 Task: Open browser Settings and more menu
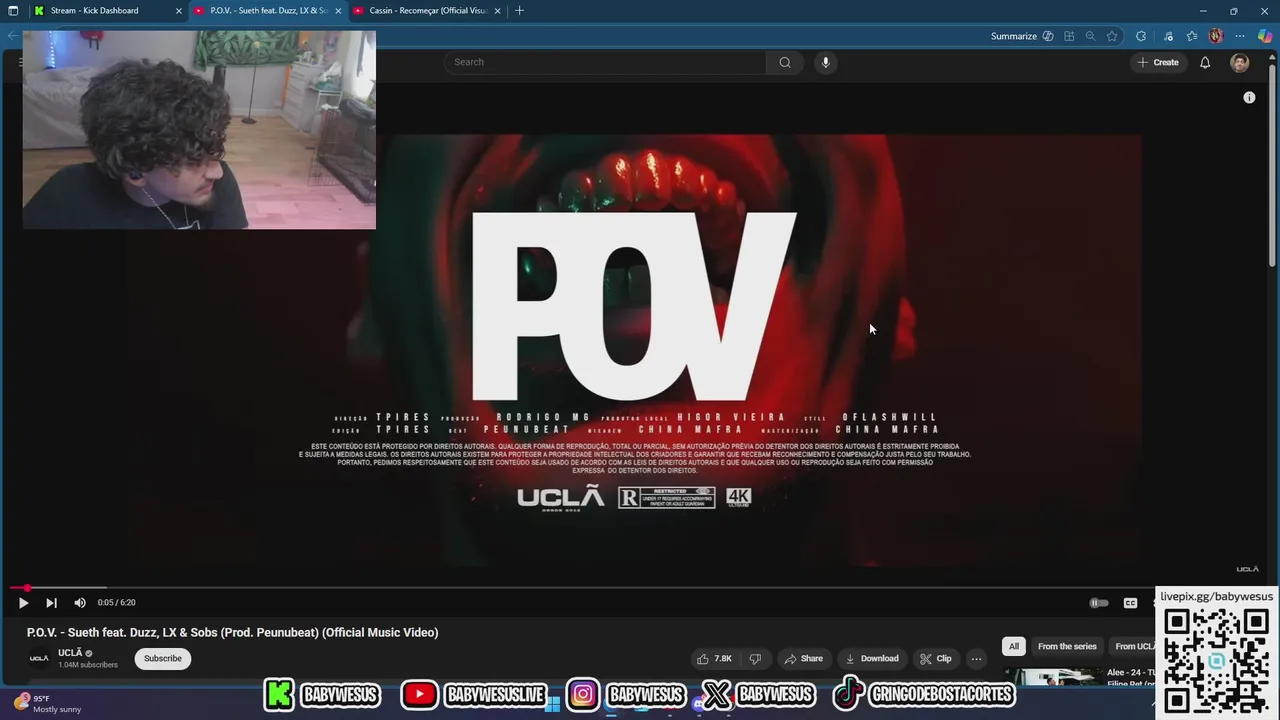(x=1240, y=36)
